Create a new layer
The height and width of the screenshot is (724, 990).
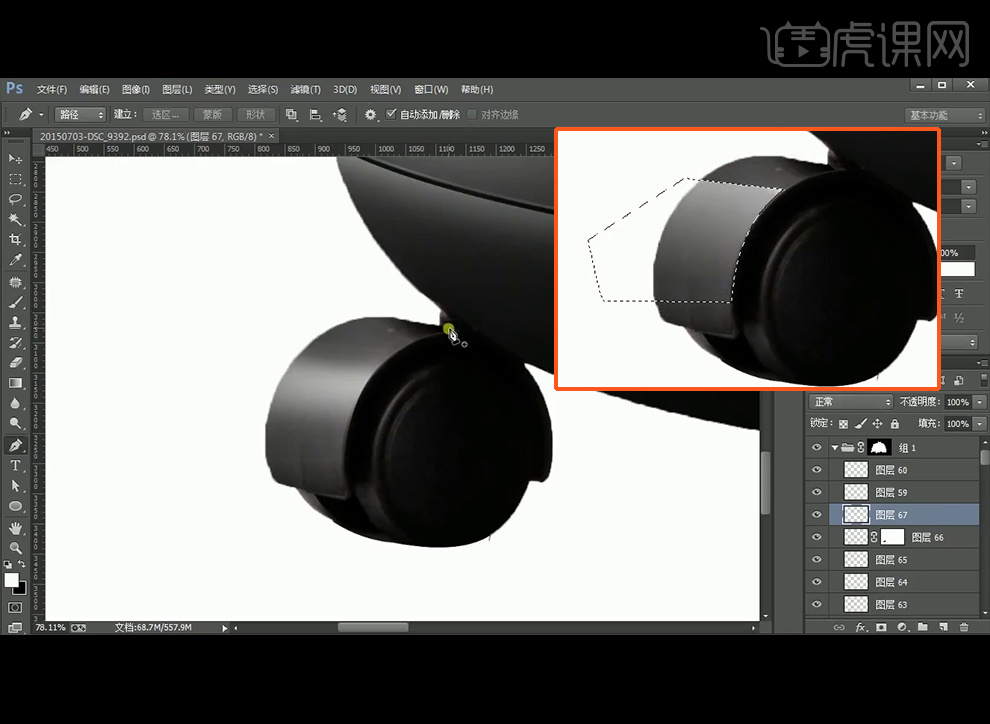click(x=943, y=627)
